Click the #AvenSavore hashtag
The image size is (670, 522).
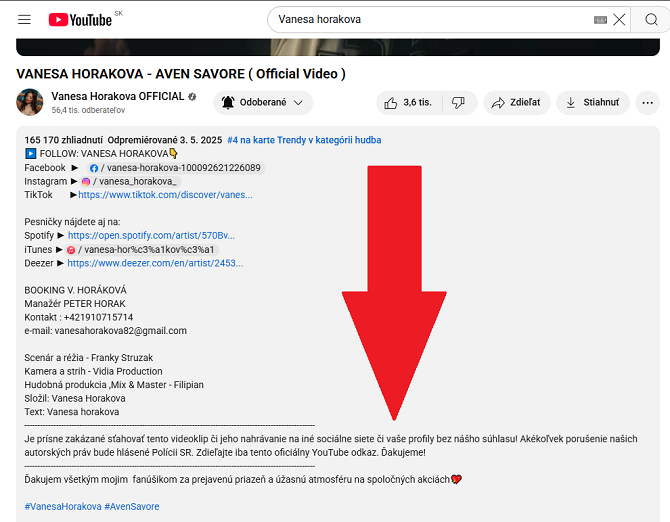[132, 507]
